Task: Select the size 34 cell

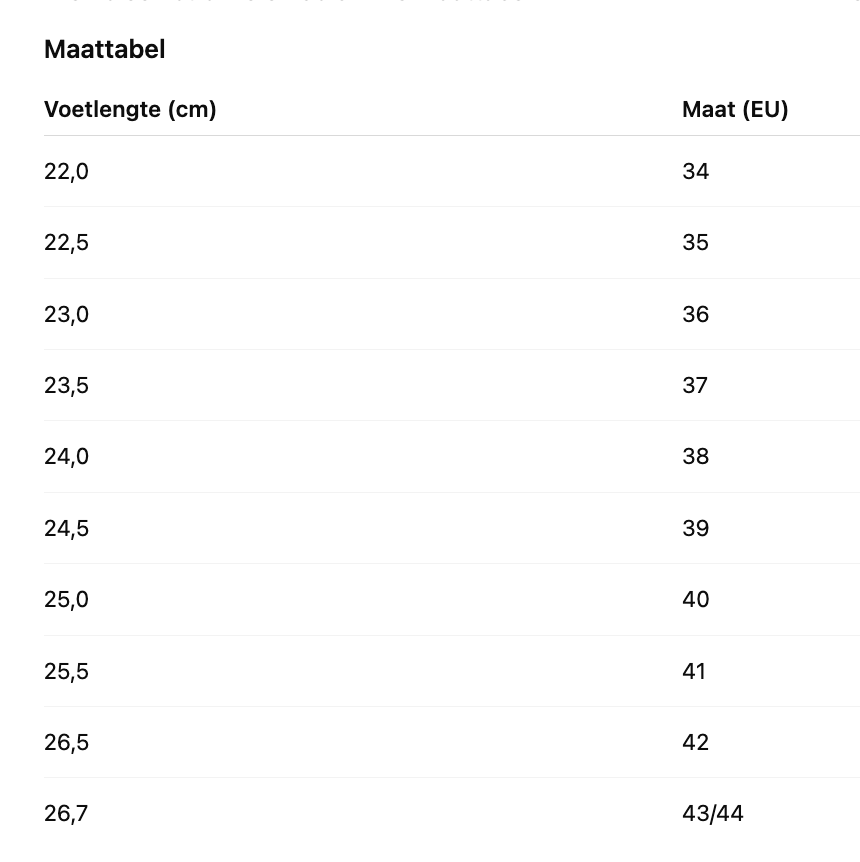Action: (x=695, y=171)
